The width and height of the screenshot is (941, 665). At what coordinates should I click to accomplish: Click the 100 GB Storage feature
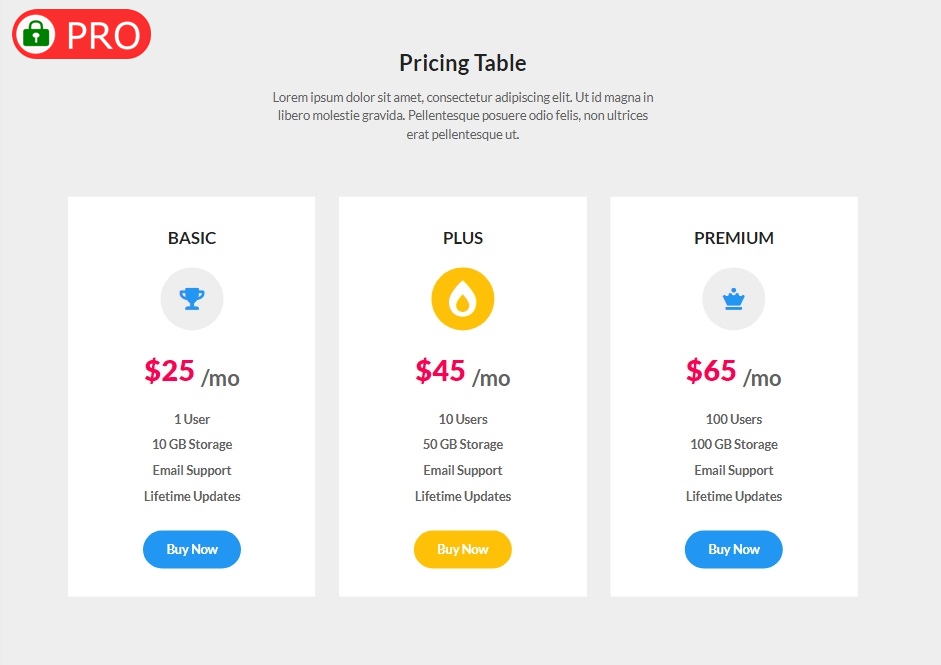click(x=734, y=444)
